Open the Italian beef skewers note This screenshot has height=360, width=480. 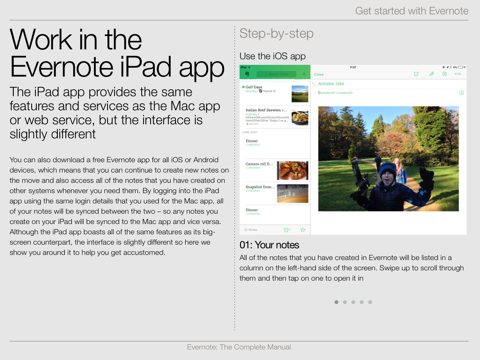(275, 117)
